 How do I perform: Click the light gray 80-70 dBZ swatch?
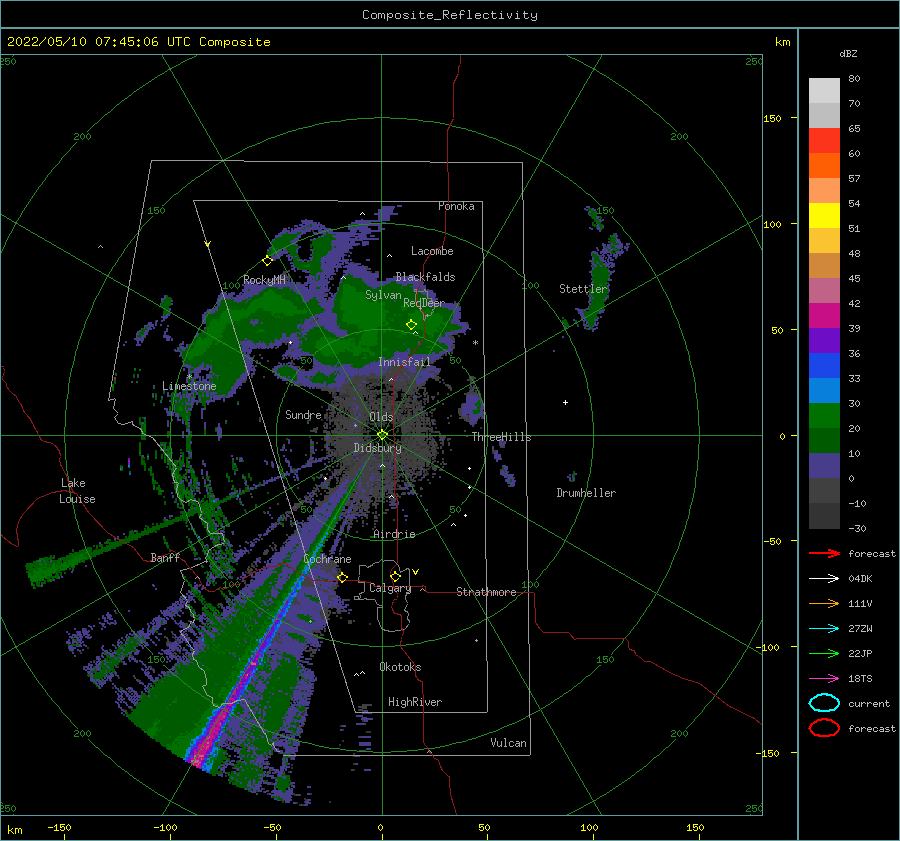pyautogui.click(x=824, y=91)
